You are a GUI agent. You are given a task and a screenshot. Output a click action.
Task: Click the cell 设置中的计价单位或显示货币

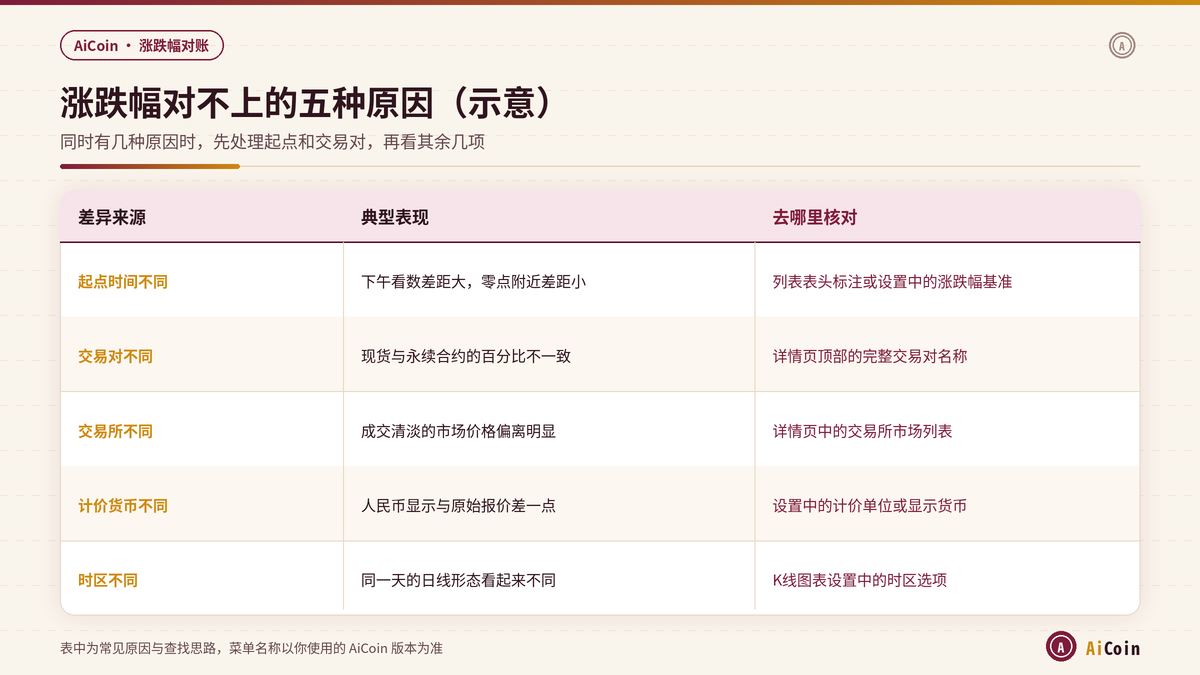[870, 506]
